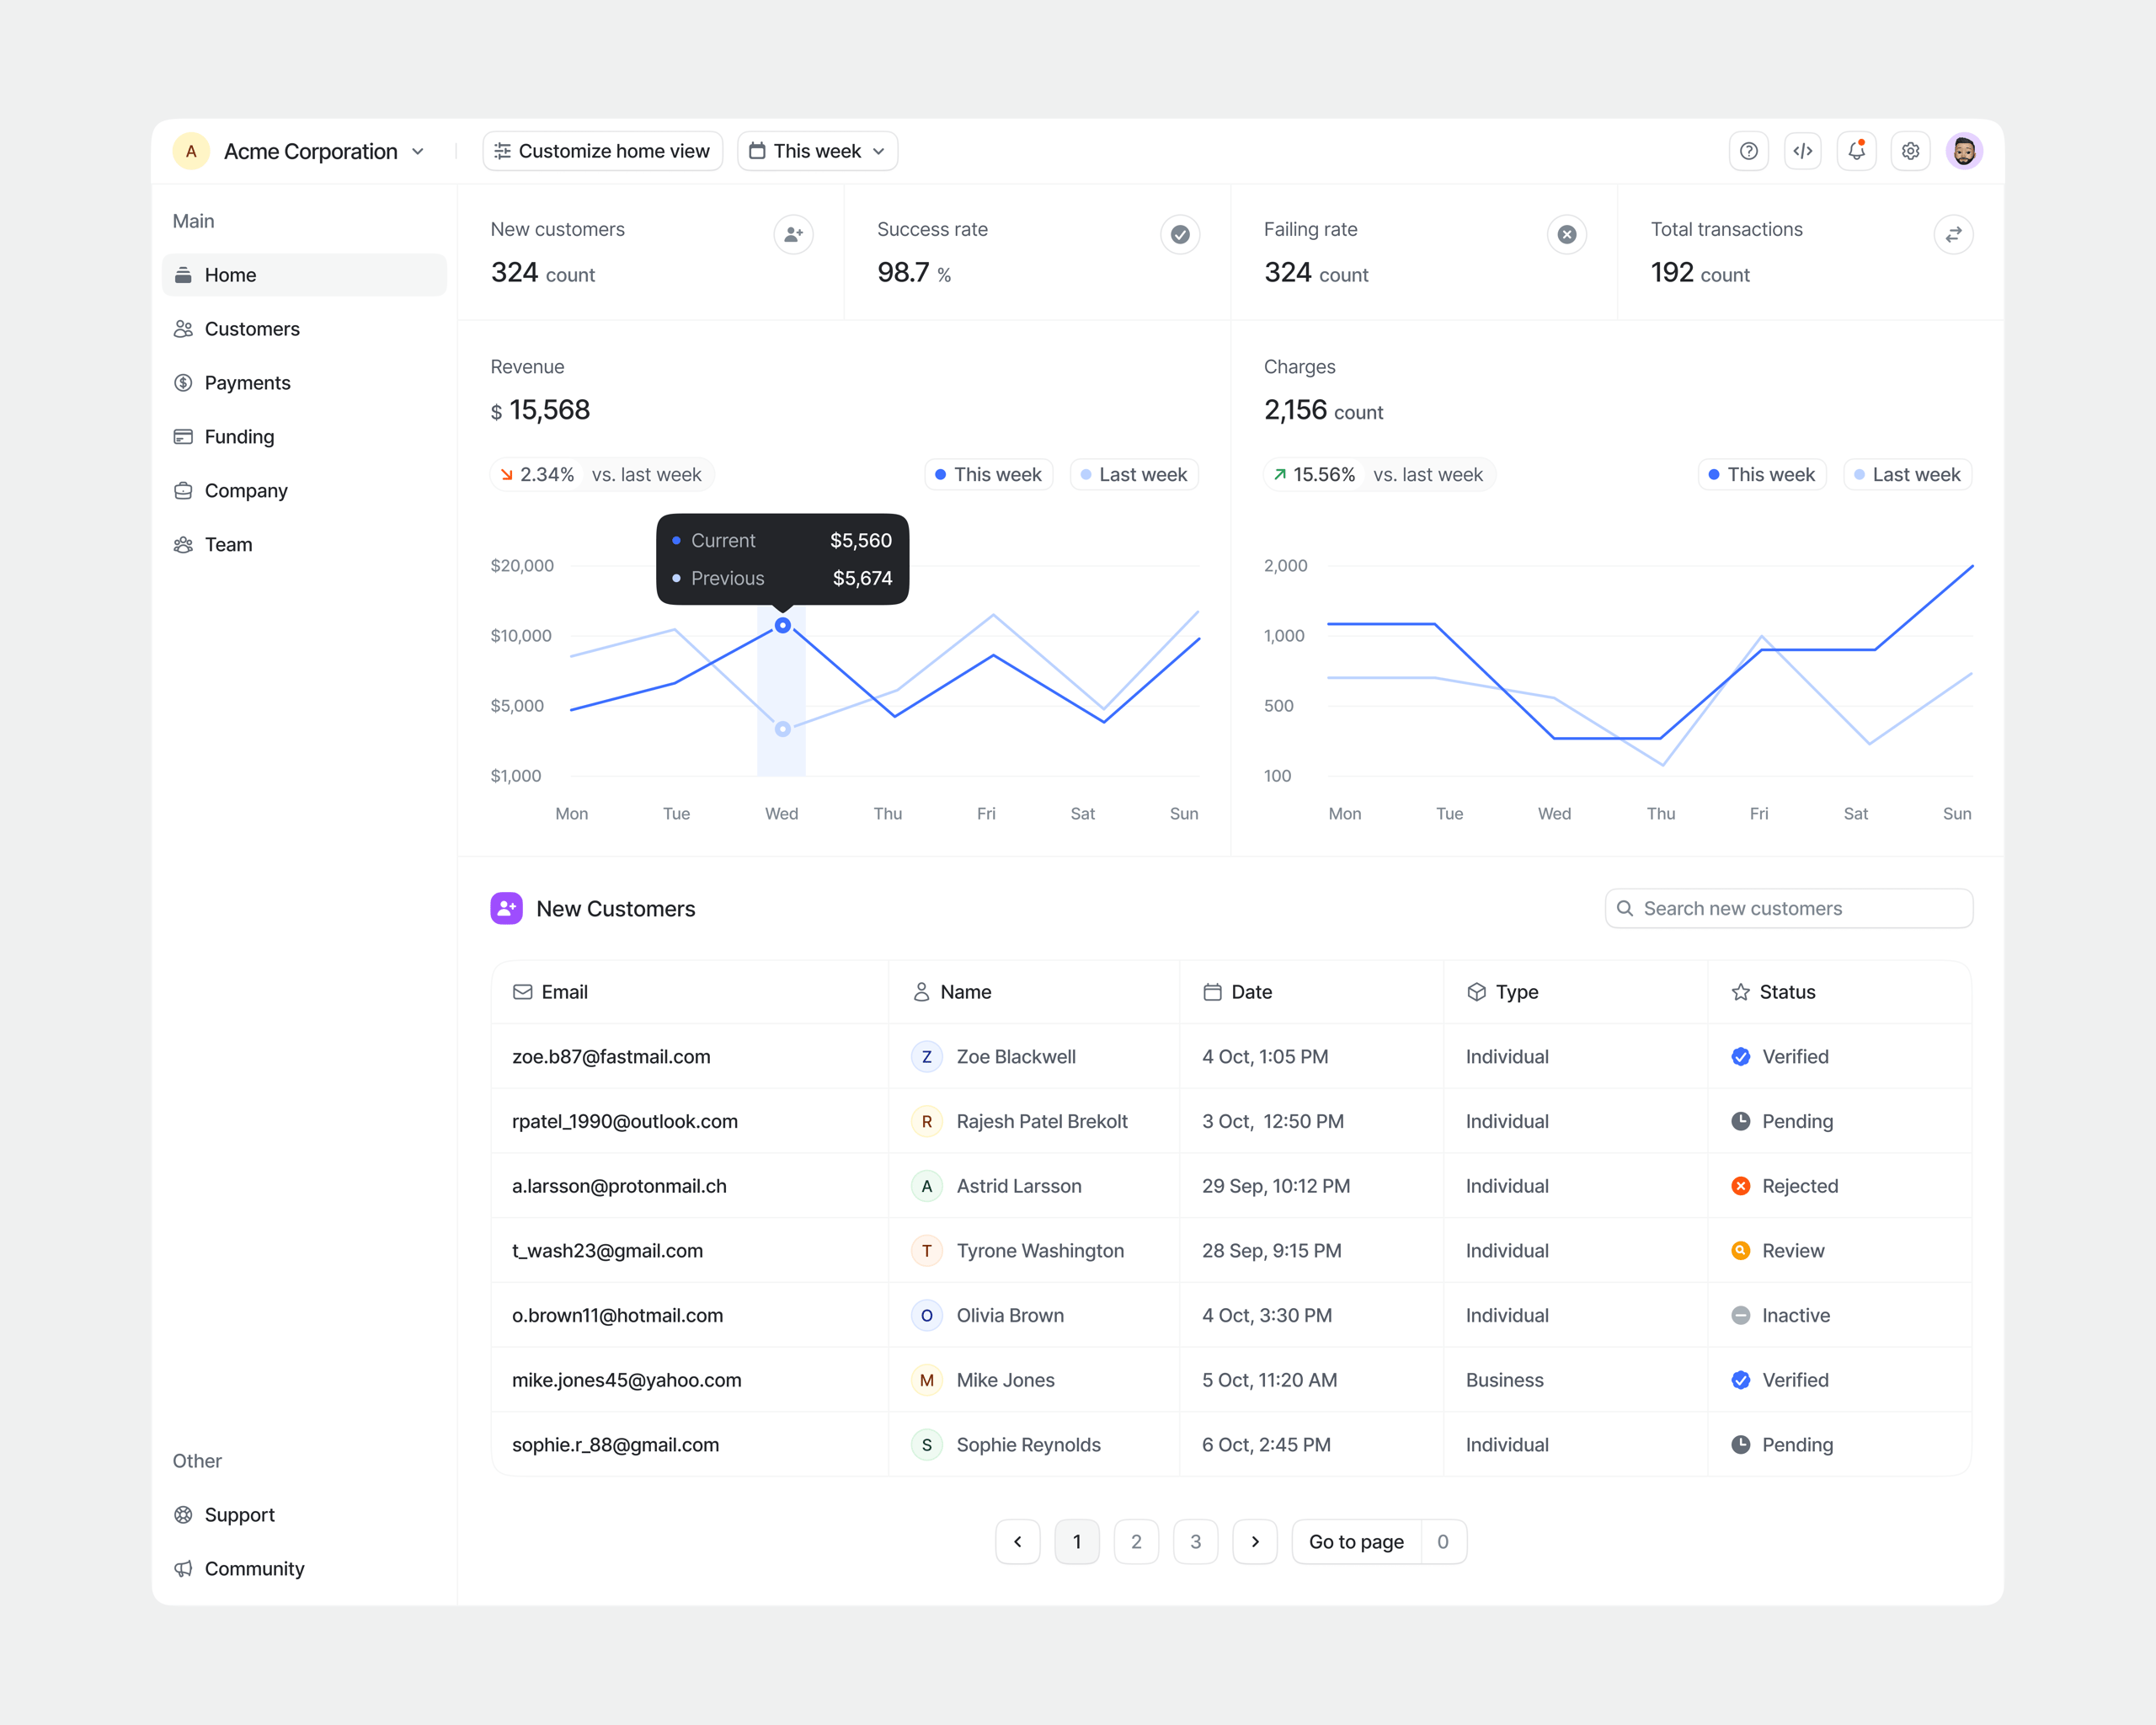Click the Verified badge for Zoe Blackwell

click(1740, 1056)
